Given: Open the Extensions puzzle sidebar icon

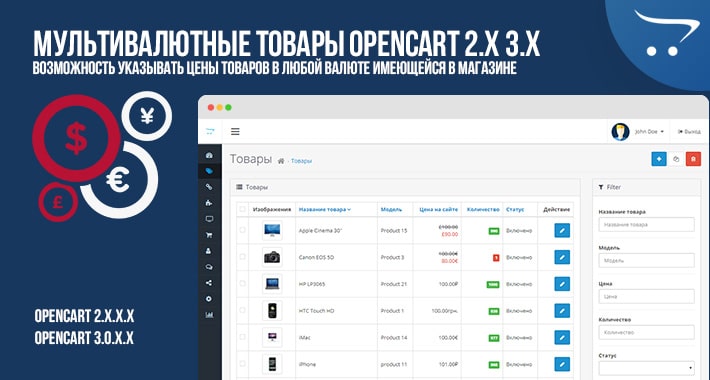Looking at the screenshot, I should (x=209, y=202).
